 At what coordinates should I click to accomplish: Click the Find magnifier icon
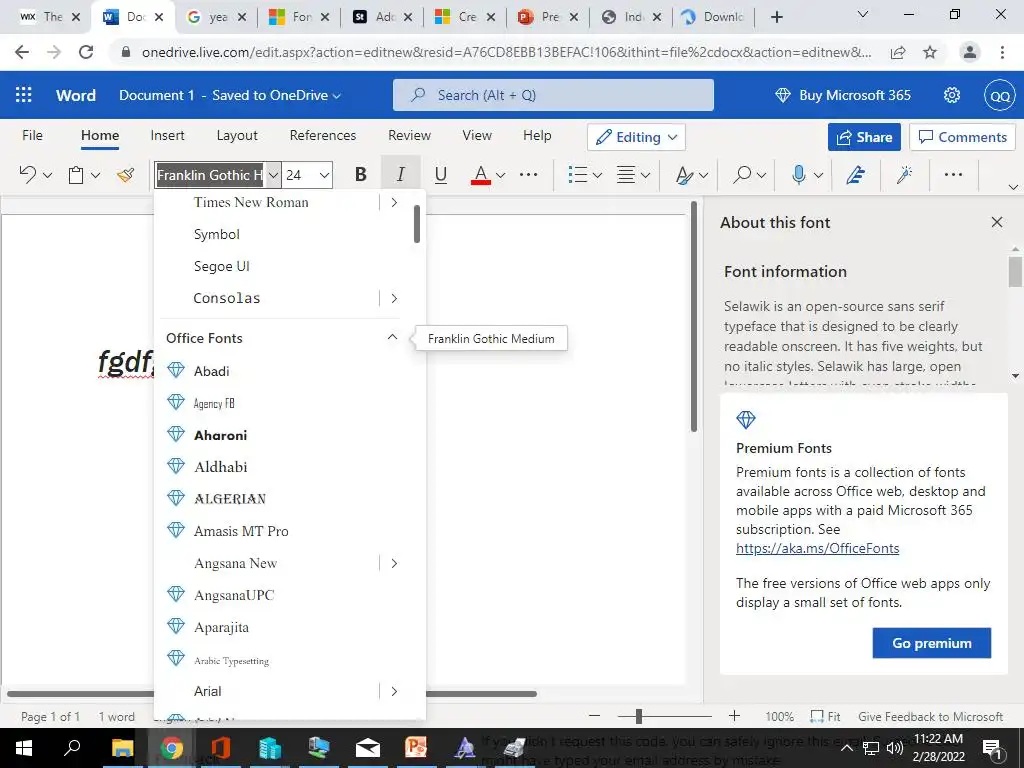[x=742, y=174]
